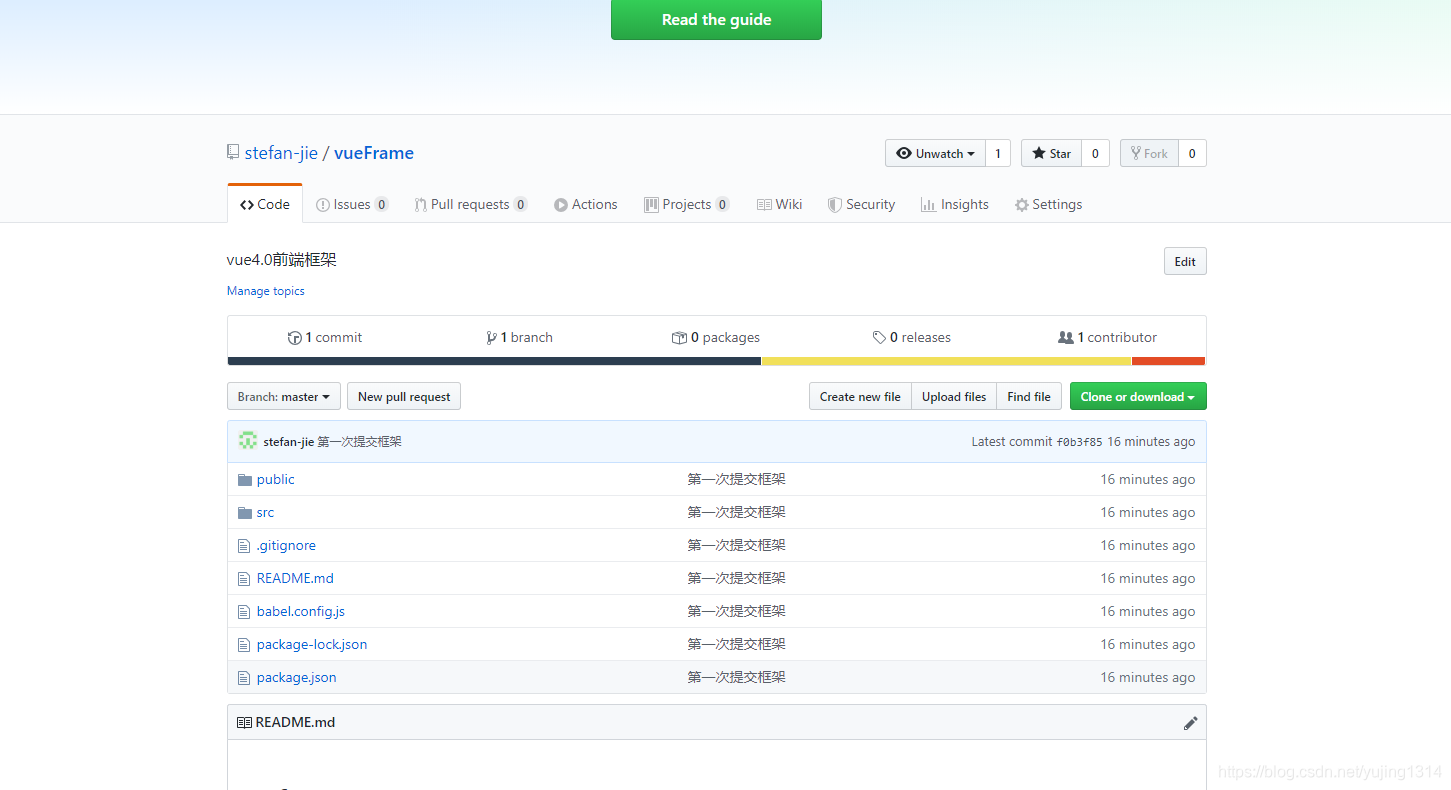The width and height of the screenshot is (1451, 790).
Task: Click the Read the guide button
Action: click(x=716, y=19)
